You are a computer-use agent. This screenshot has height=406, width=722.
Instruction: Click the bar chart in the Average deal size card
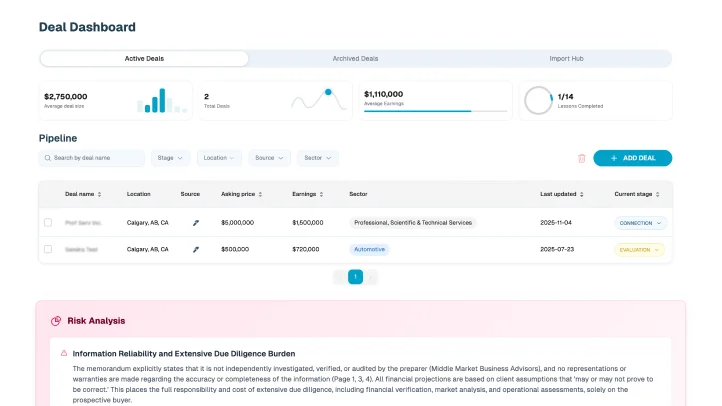(x=162, y=100)
